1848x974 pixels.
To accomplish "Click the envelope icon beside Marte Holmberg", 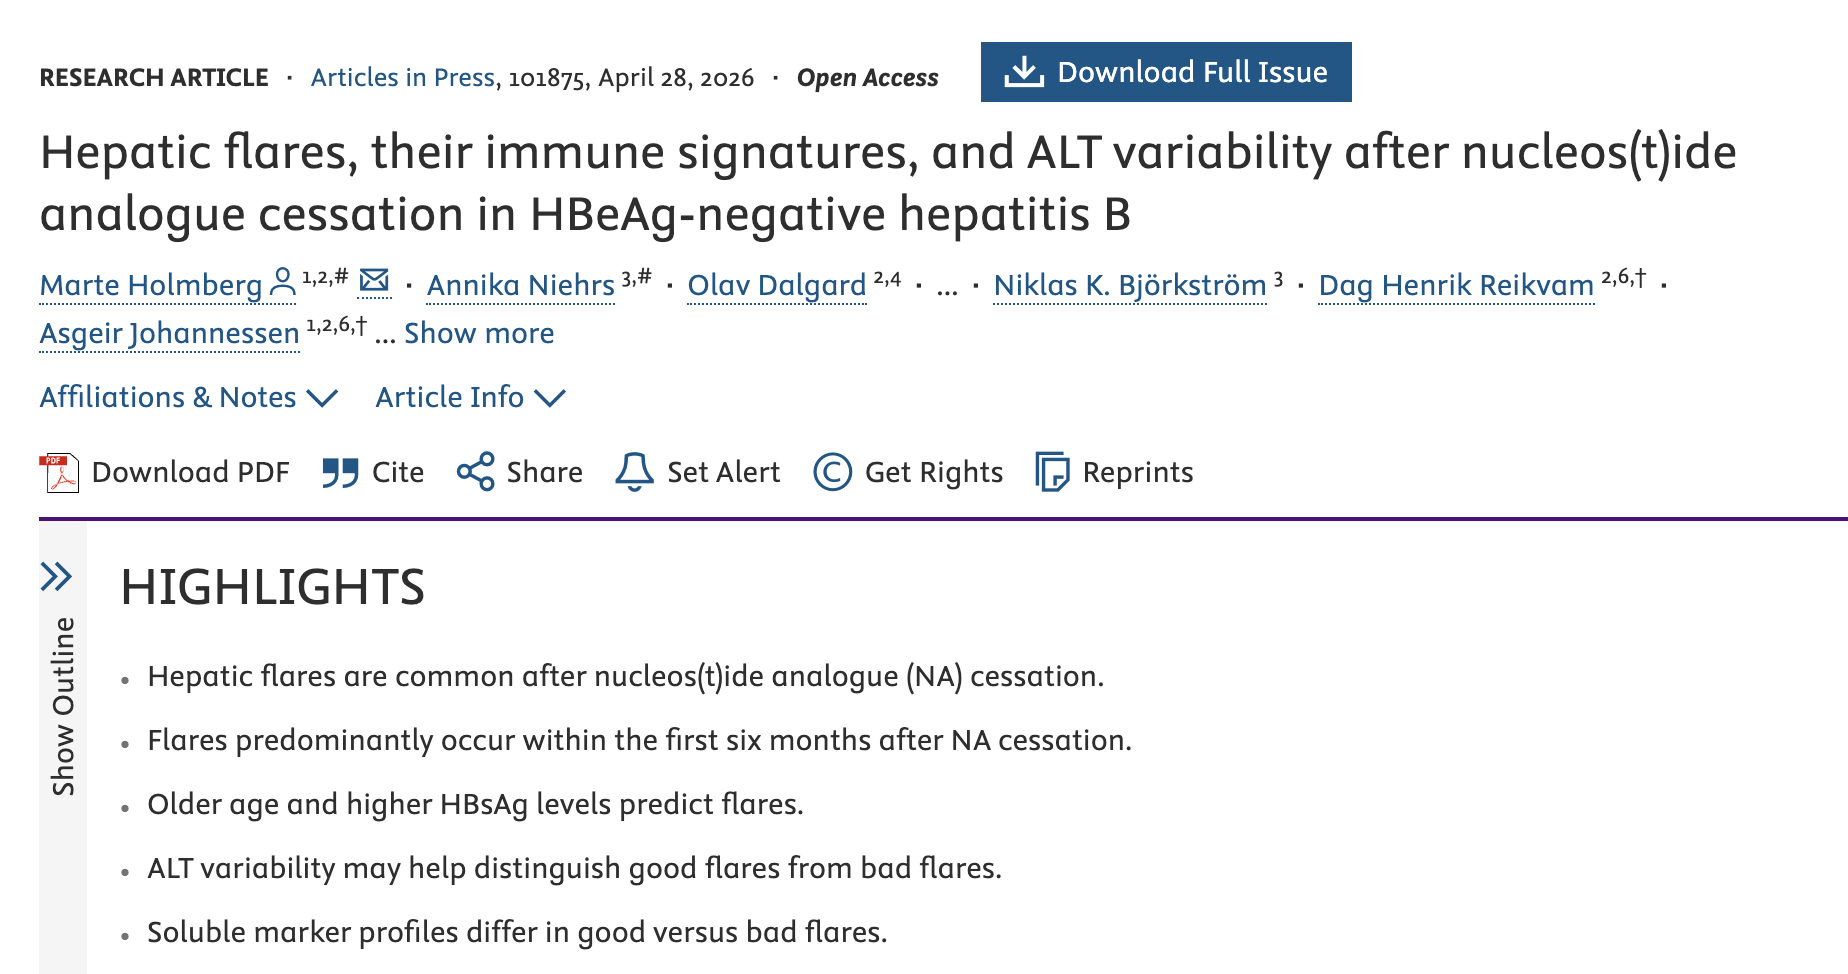I will pos(374,281).
